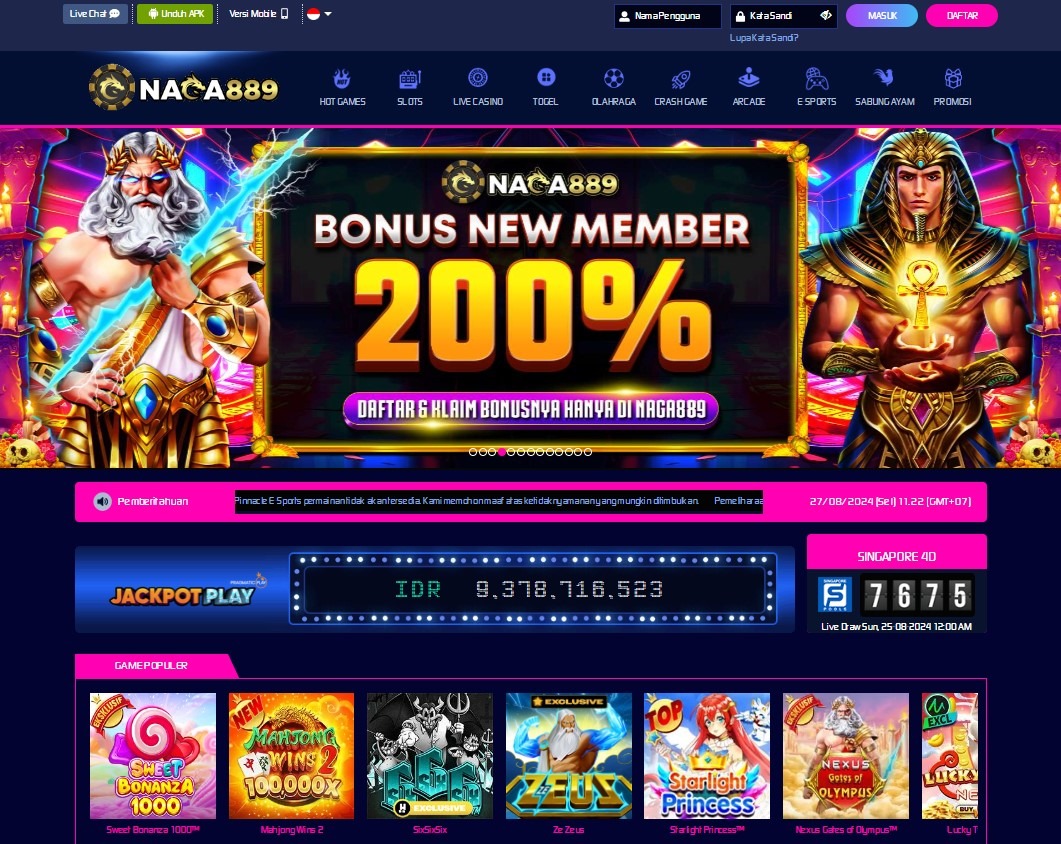
Task: Click the DAFTAR register button
Action: tap(962, 16)
